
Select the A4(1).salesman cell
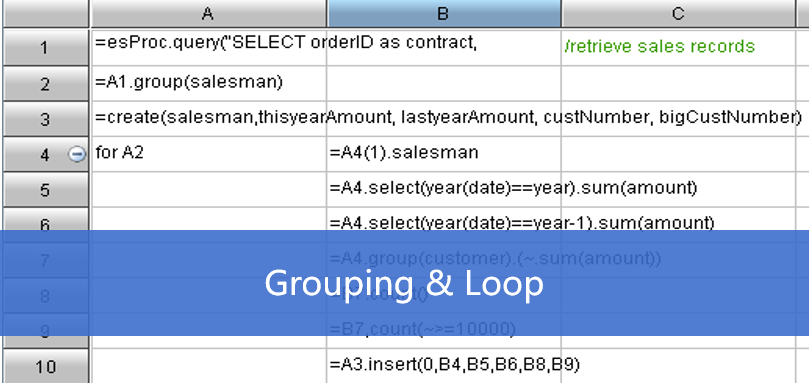(x=444, y=154)
